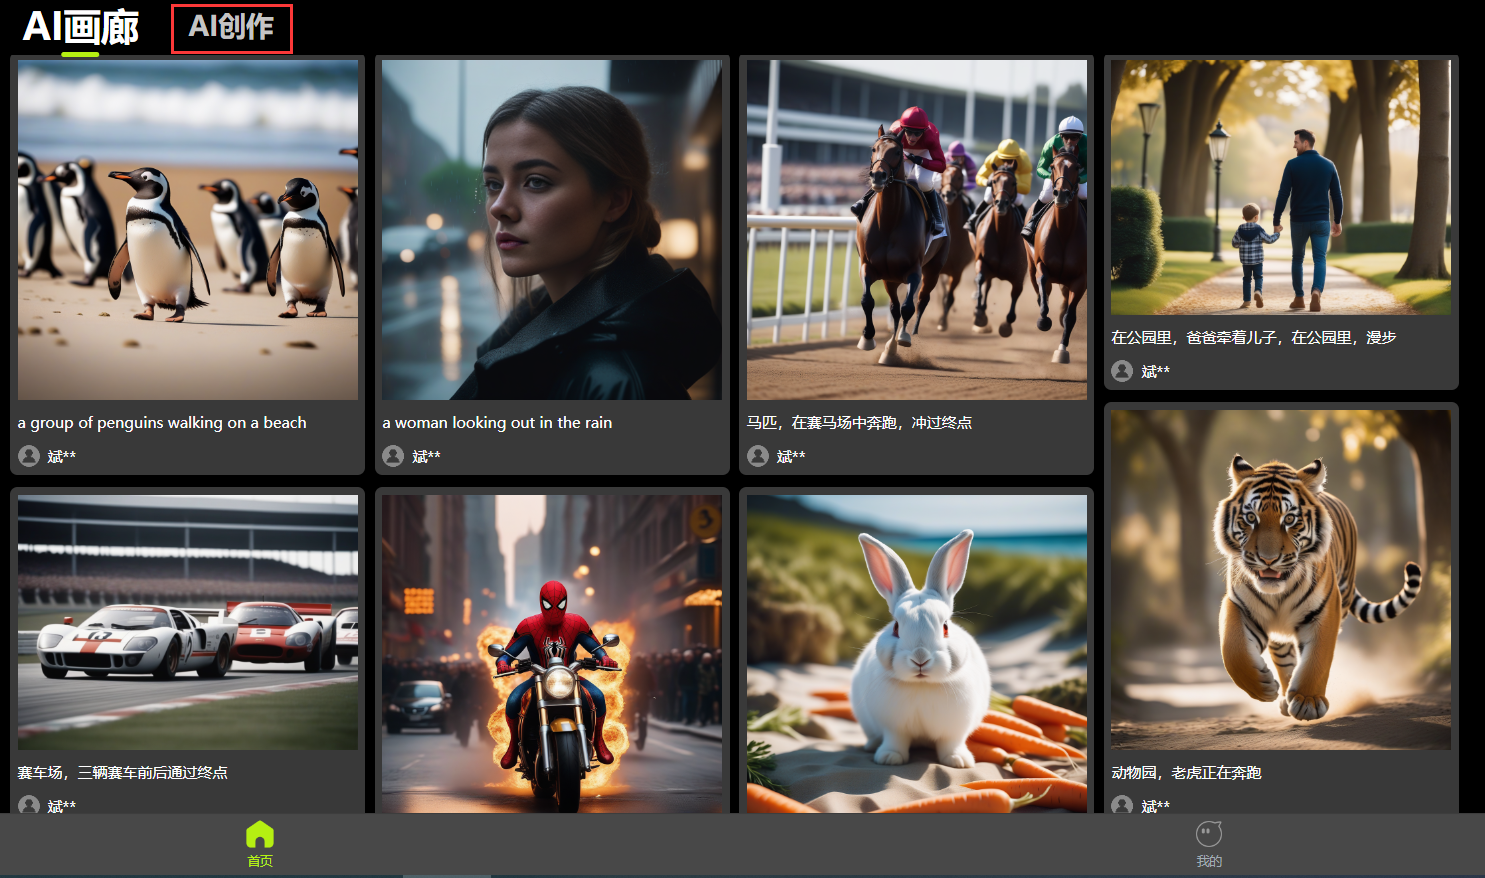Open the AI创作 tab

click(231, 28)
